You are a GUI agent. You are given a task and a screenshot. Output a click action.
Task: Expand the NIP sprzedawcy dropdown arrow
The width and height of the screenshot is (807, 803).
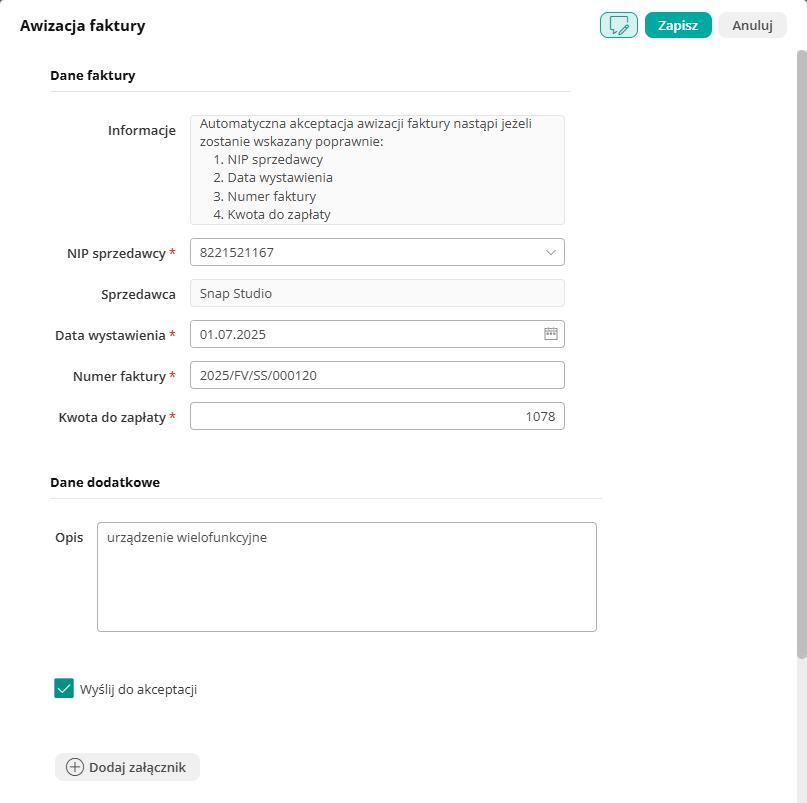[550, 253]
